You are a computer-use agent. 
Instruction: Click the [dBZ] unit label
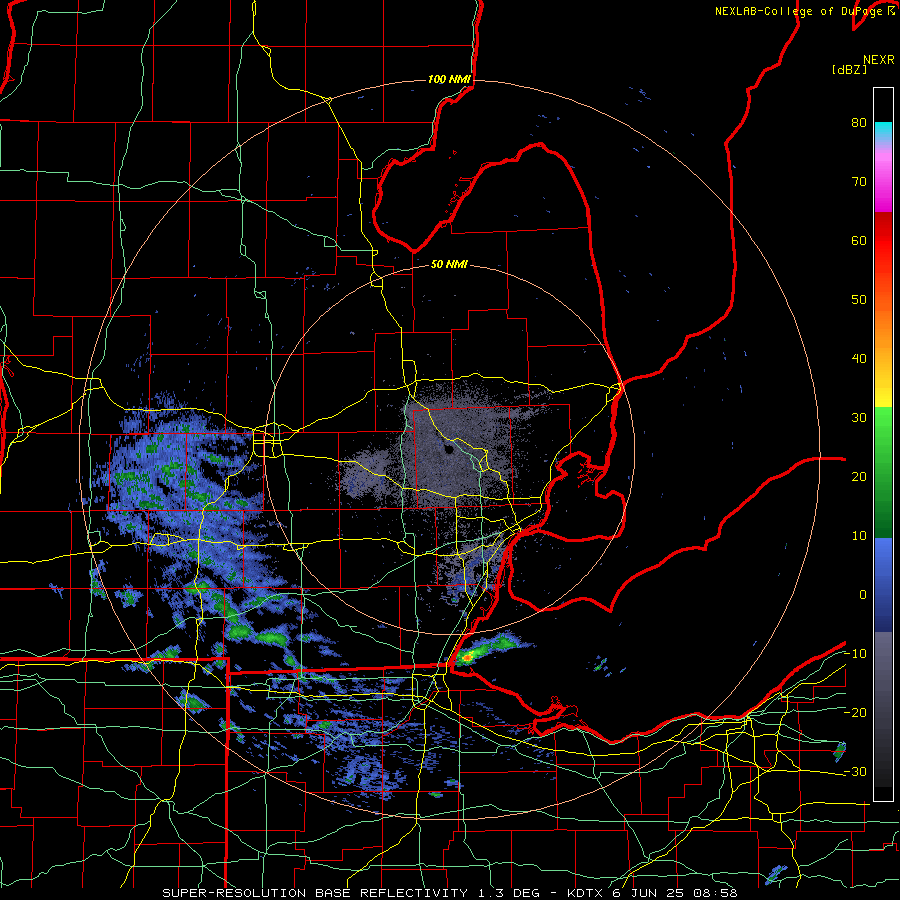[849, 70]
